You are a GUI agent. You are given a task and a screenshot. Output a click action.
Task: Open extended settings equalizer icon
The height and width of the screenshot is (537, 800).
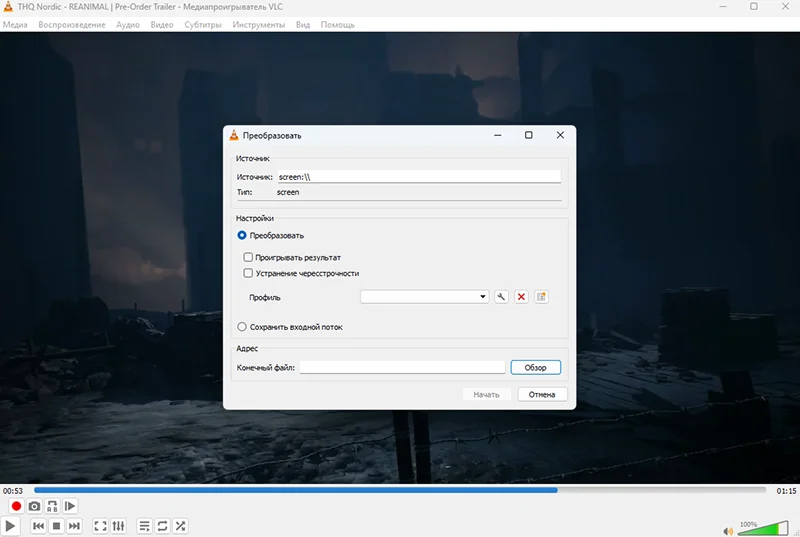(119, 526)
